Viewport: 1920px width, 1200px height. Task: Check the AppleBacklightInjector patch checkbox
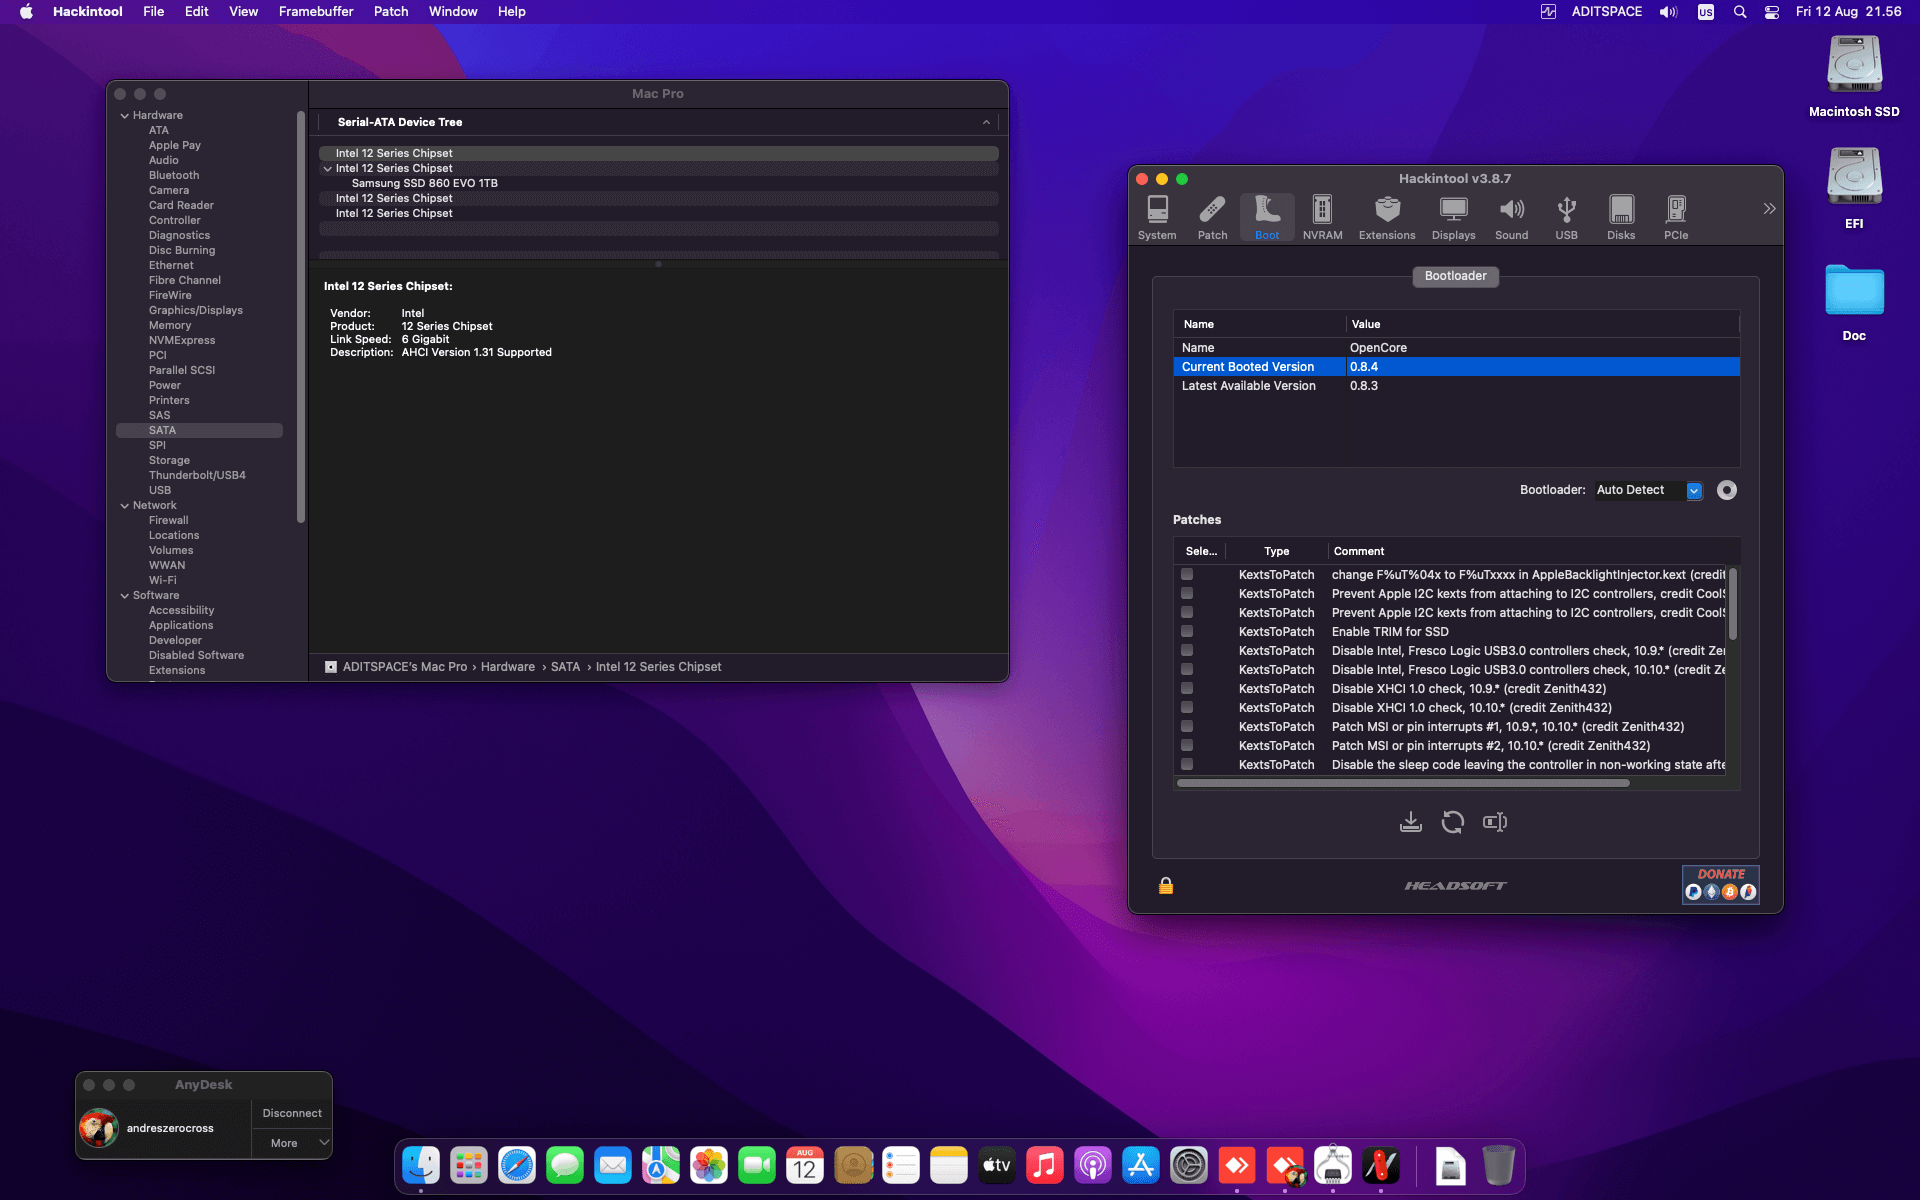[1187, 575]
